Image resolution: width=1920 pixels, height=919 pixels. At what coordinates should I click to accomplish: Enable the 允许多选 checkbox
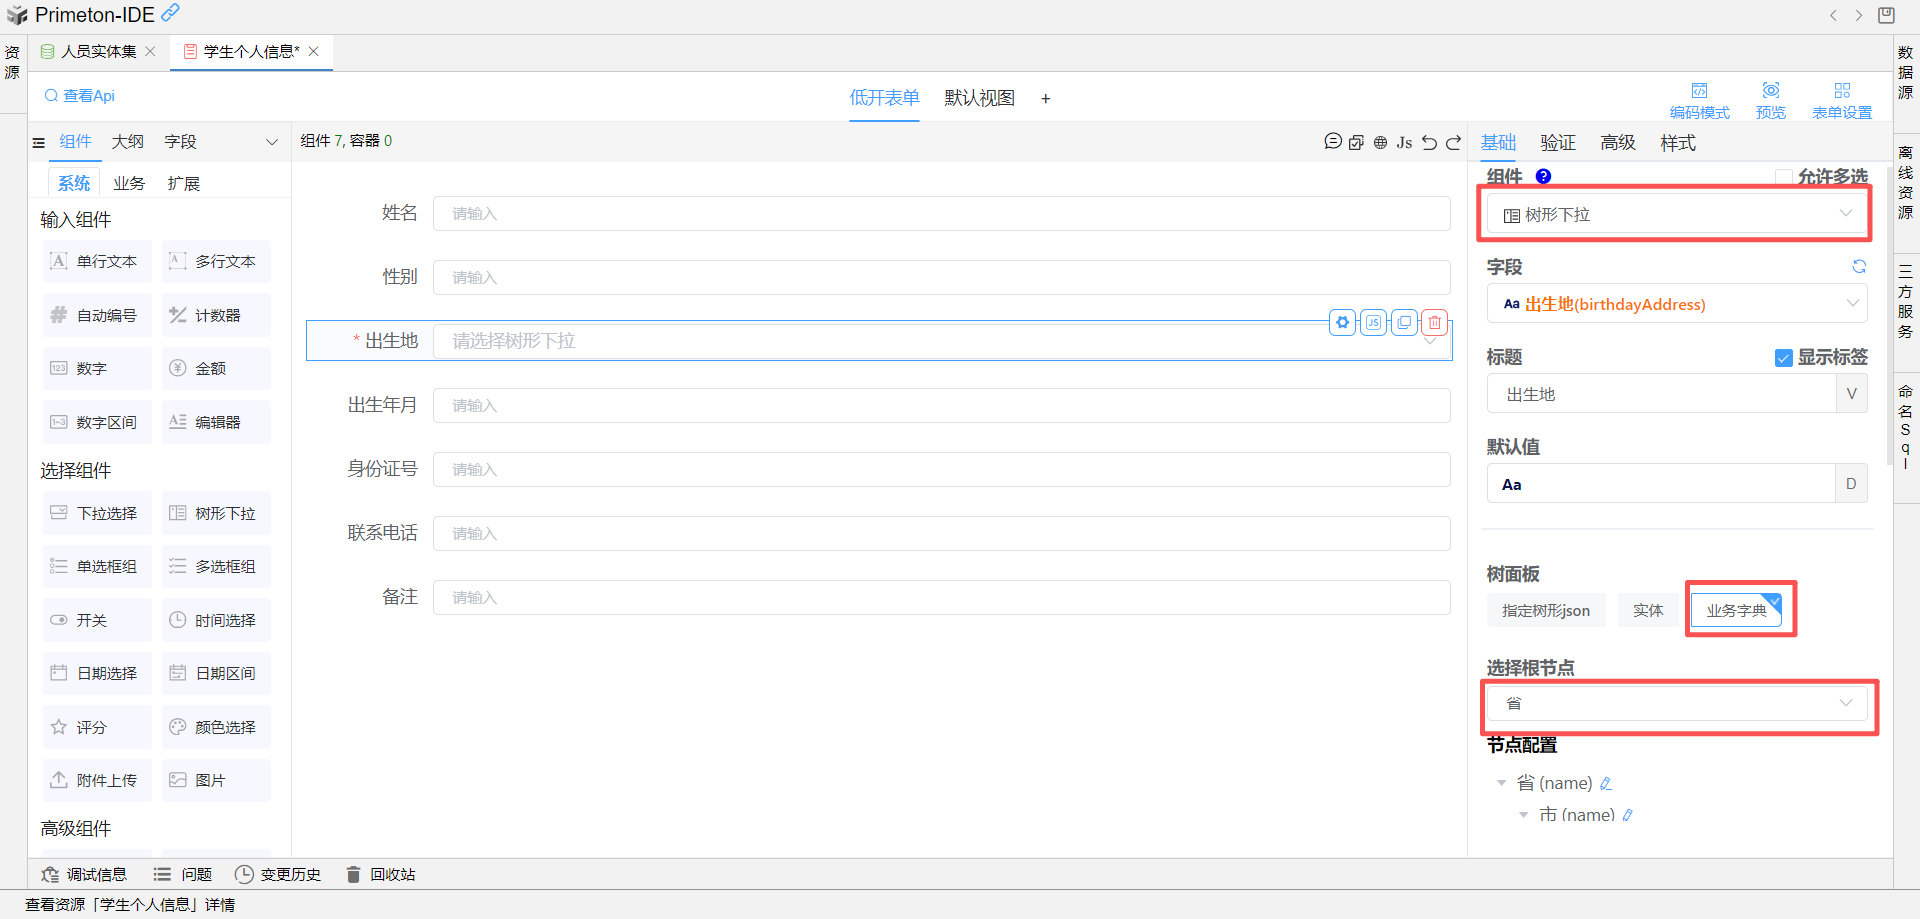coord(1783,177)
